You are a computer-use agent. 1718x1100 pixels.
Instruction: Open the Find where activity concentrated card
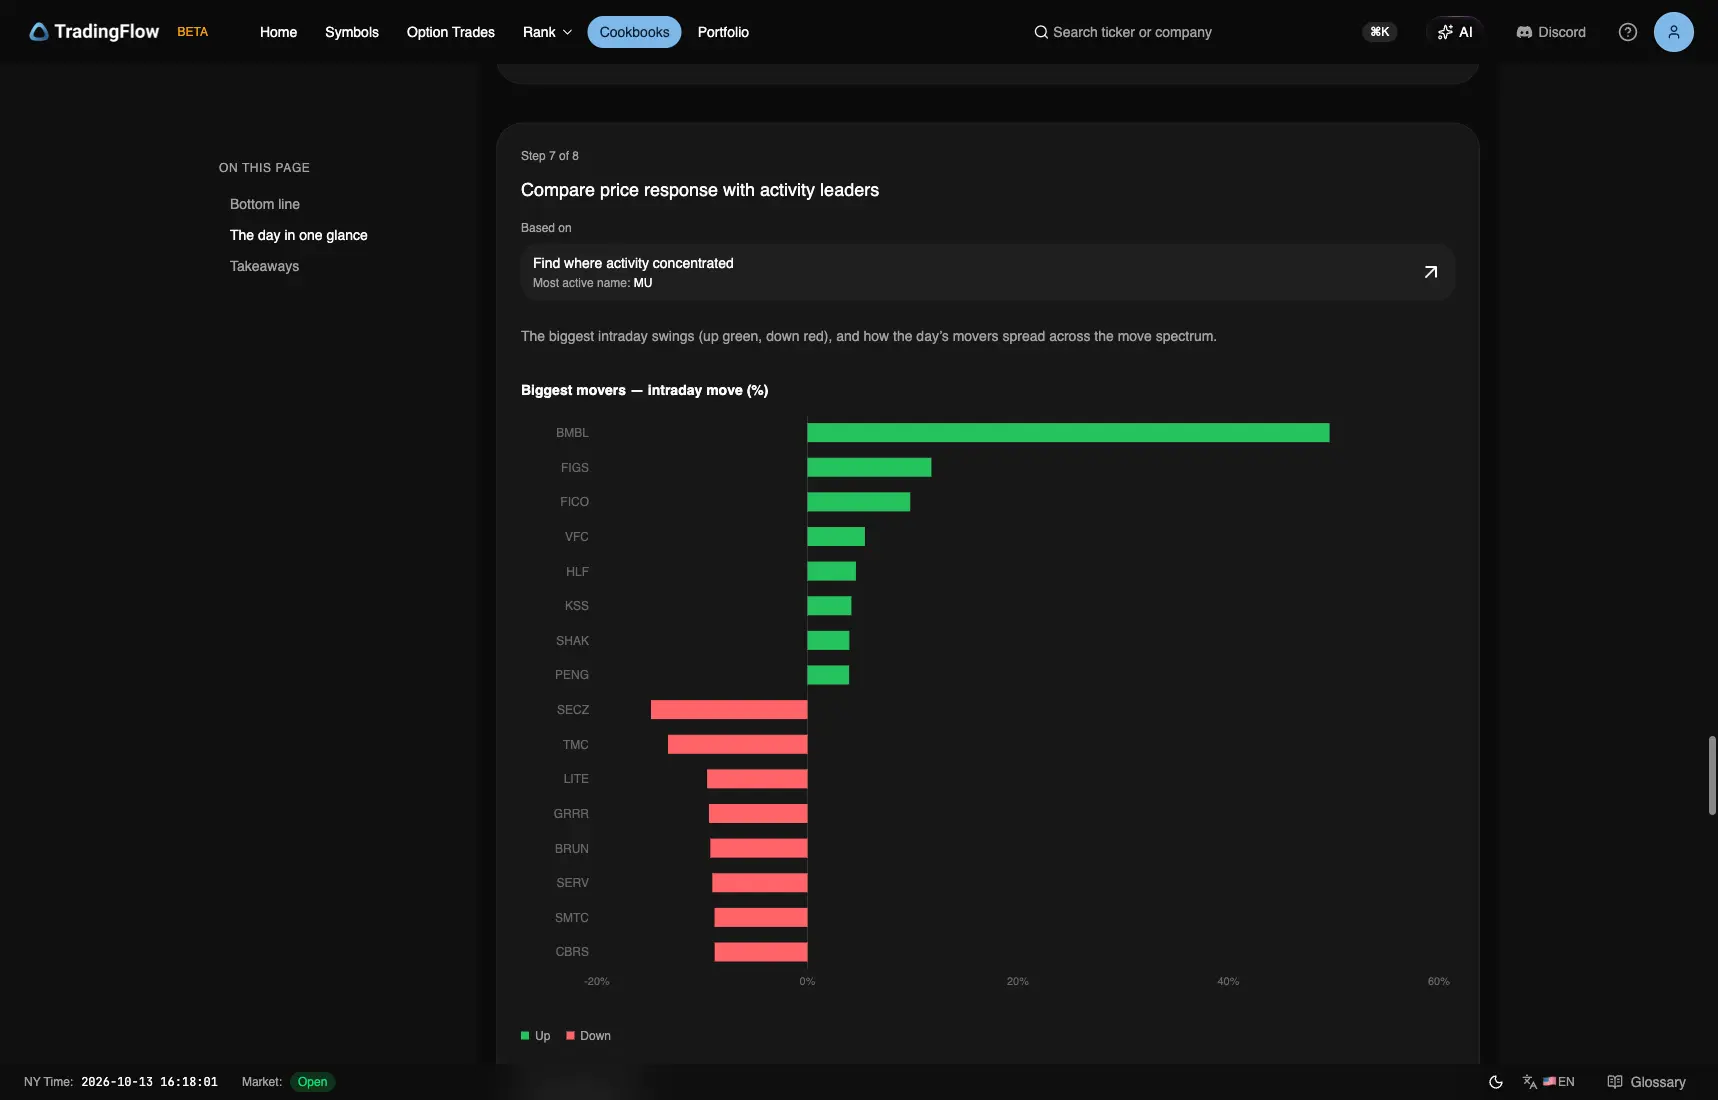coord(987,272)
